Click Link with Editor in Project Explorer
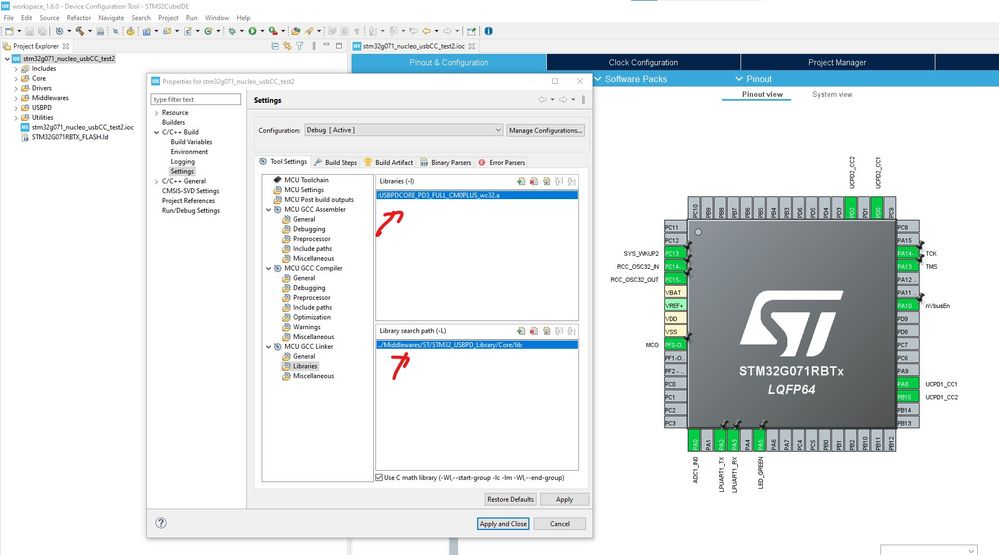Screen dimensions: 999x555 pos(287,46)
